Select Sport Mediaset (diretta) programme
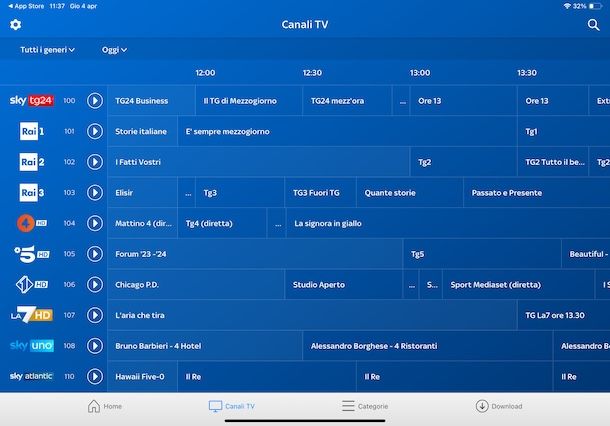The image size is (610, 426). [x=519, y=284]
